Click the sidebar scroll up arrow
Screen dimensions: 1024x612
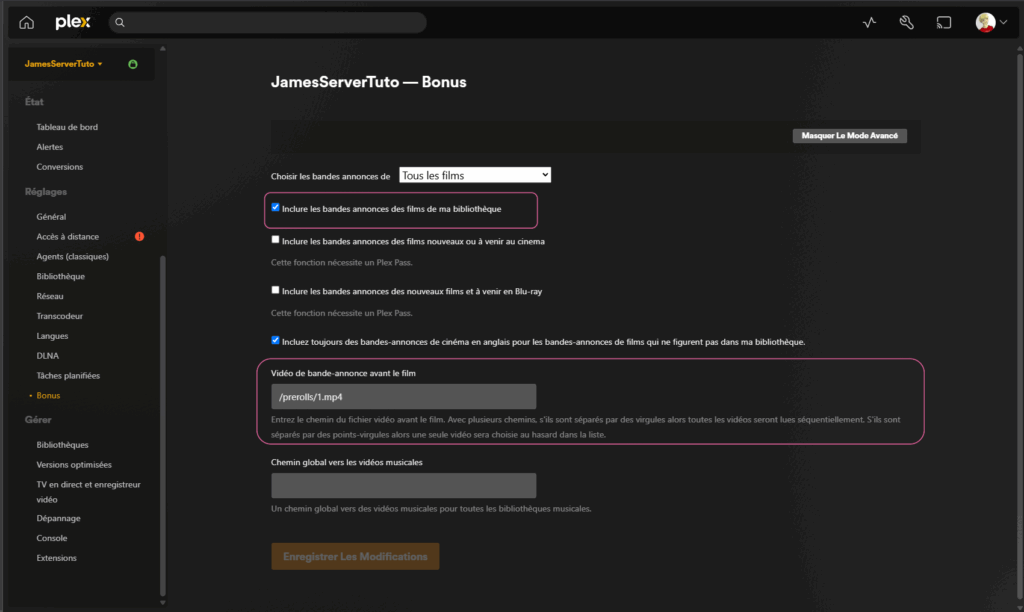[x=163, y=48]
